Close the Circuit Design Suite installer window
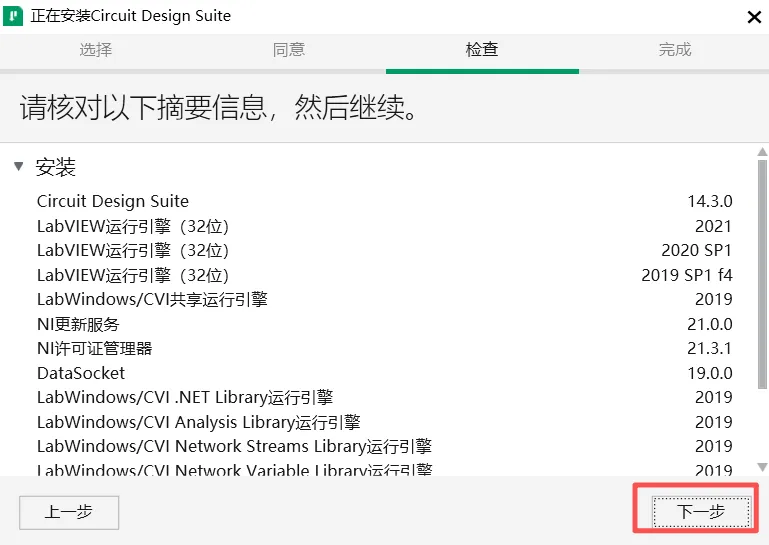This screenshot has width=769, height=545. click(x=754, y=17)
